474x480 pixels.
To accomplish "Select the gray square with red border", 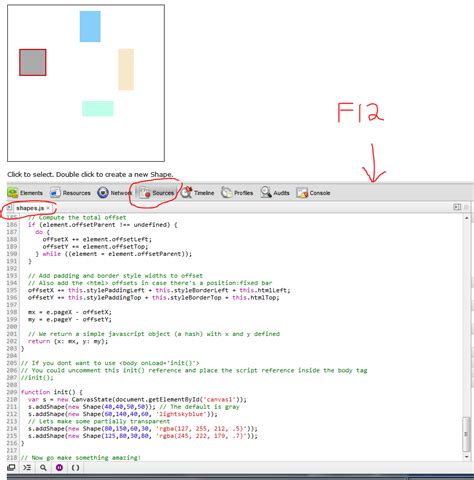I will (x=33, y=62).
